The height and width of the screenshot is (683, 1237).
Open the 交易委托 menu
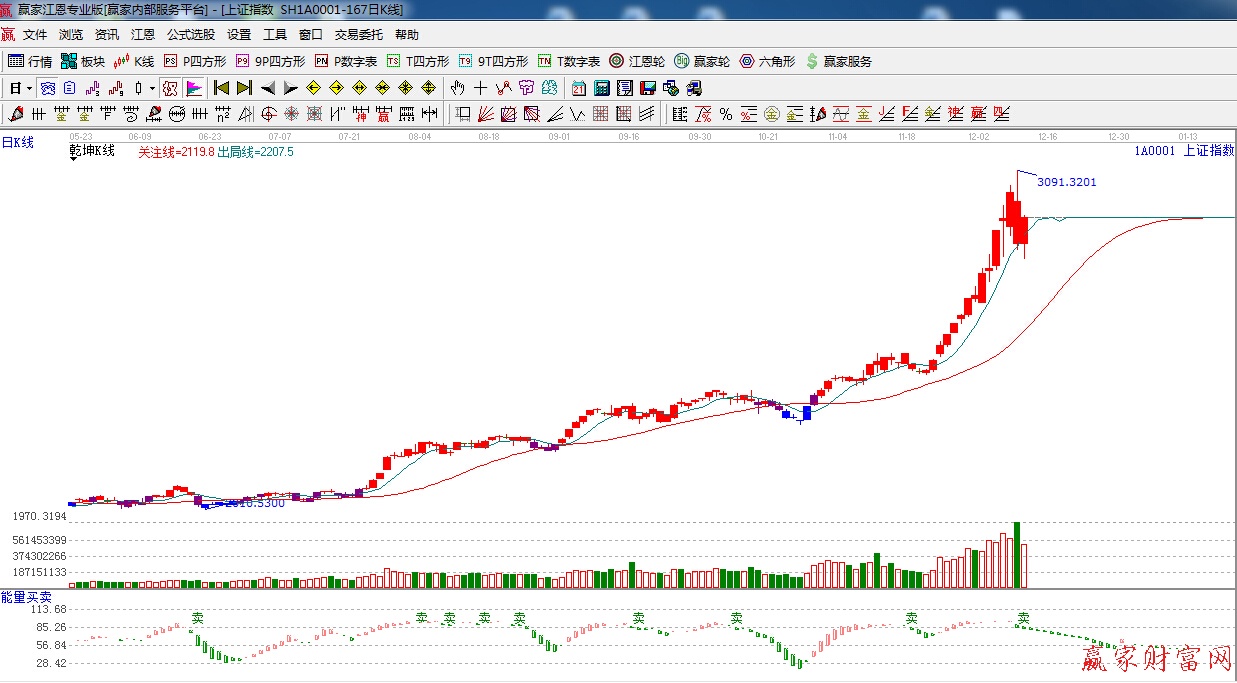(358, 35)
